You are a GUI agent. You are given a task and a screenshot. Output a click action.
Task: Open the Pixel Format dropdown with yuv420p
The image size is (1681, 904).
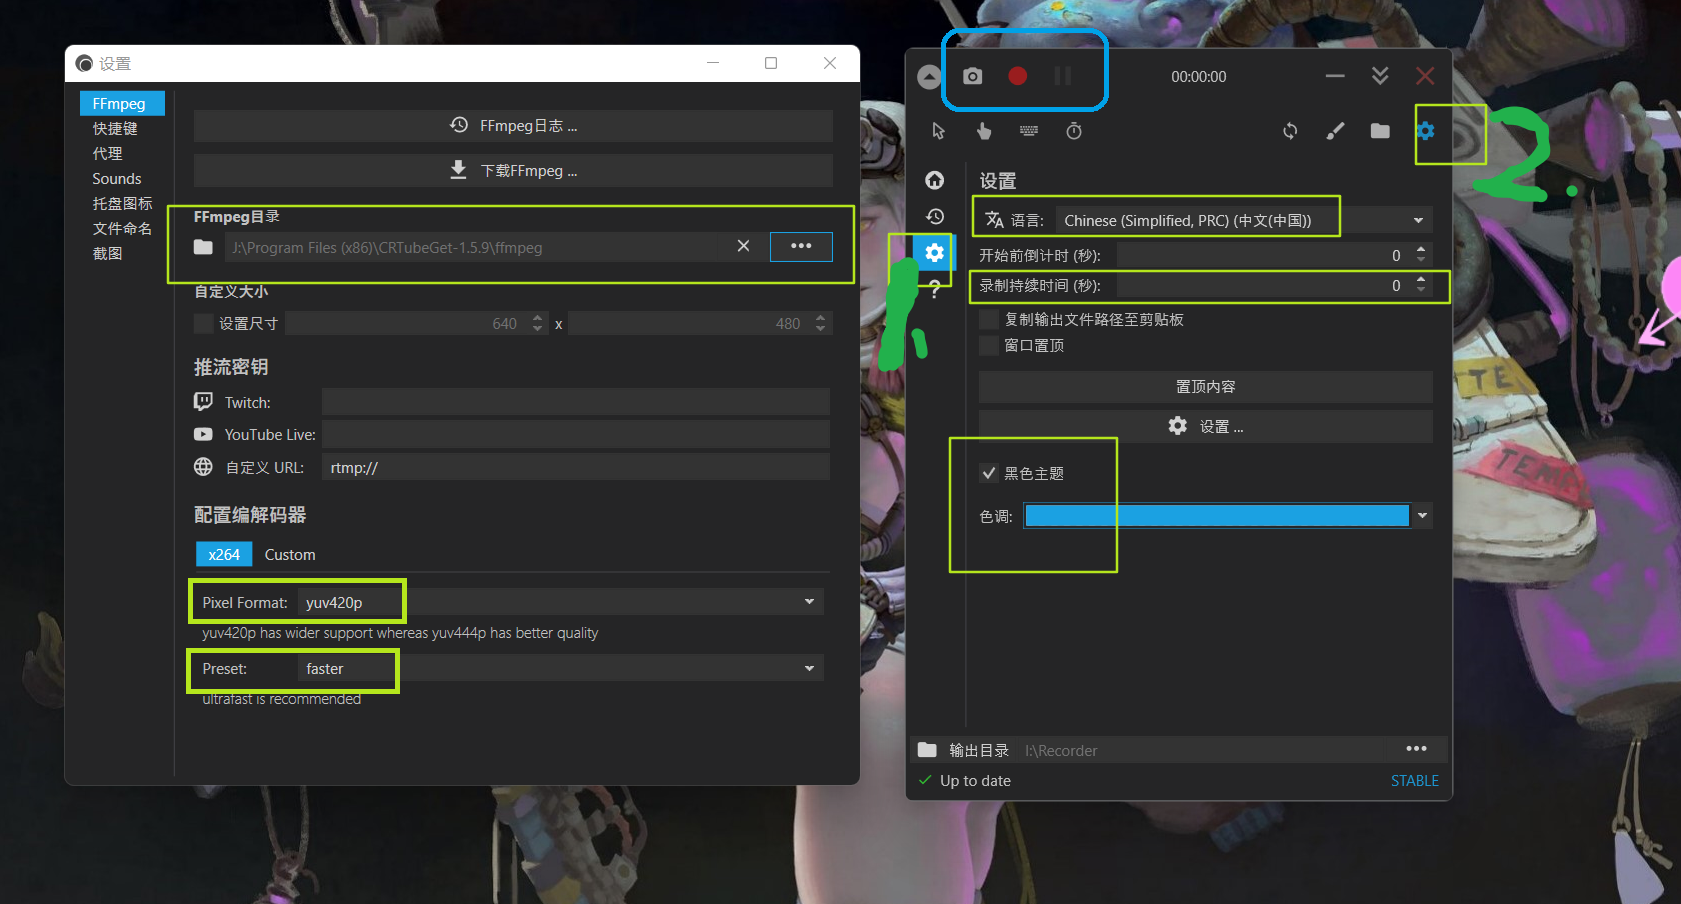click(561, 602)
